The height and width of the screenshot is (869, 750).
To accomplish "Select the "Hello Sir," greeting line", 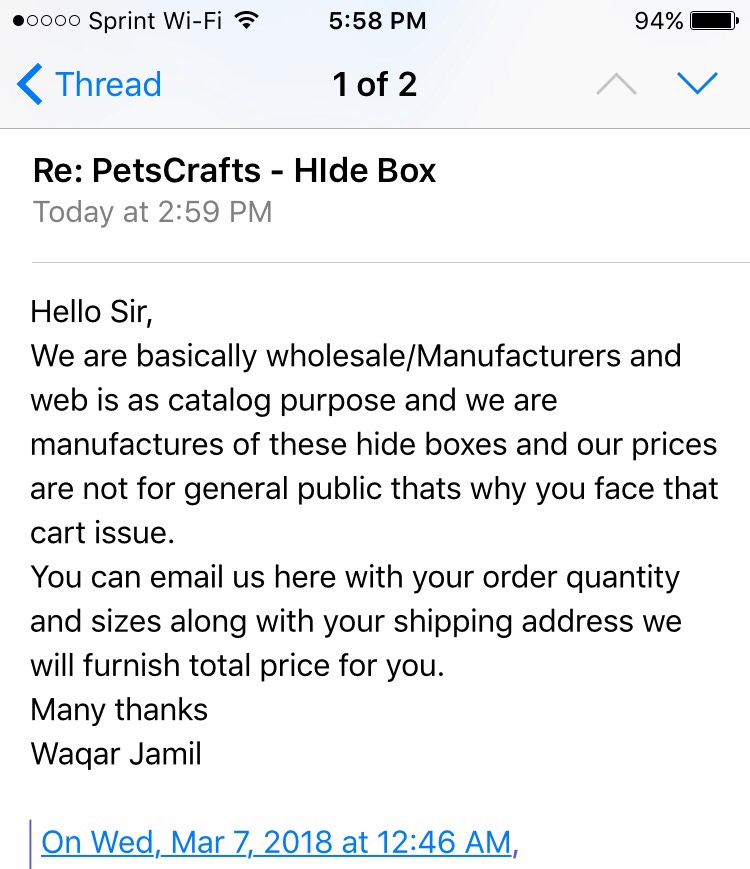I will tap(91, 311).
